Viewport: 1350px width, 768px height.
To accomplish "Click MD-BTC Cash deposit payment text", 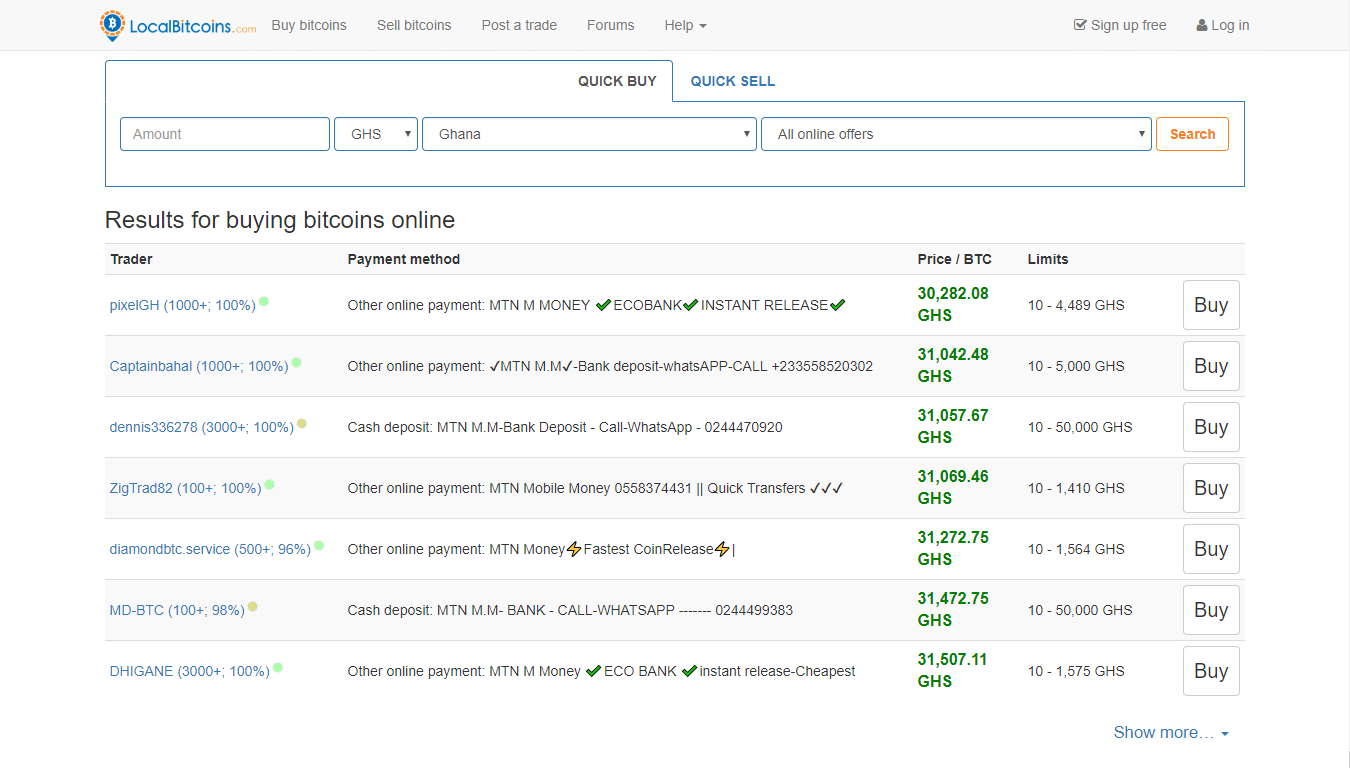I will [570, 610].
